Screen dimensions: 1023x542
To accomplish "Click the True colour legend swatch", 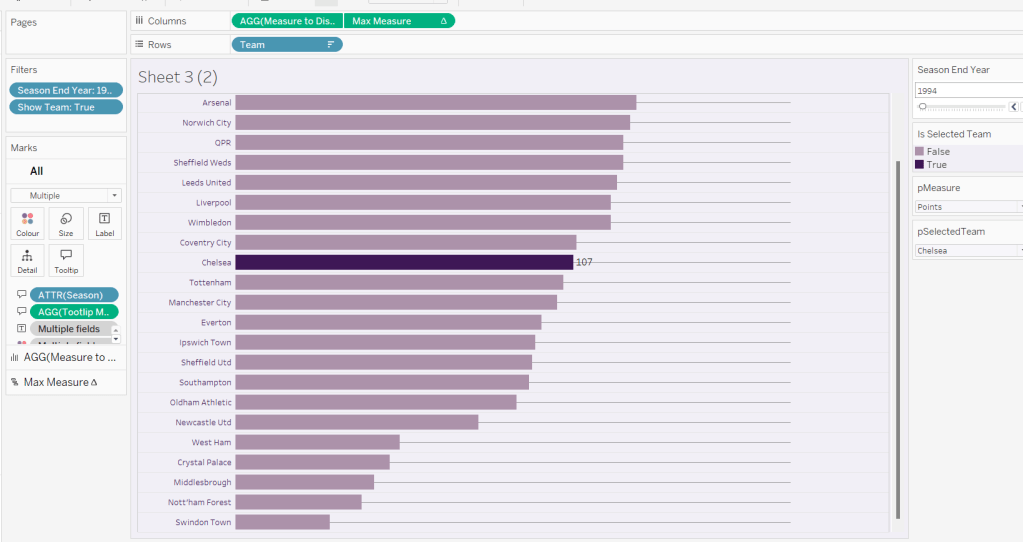I will pyautogui.click(x=920, y=165).
